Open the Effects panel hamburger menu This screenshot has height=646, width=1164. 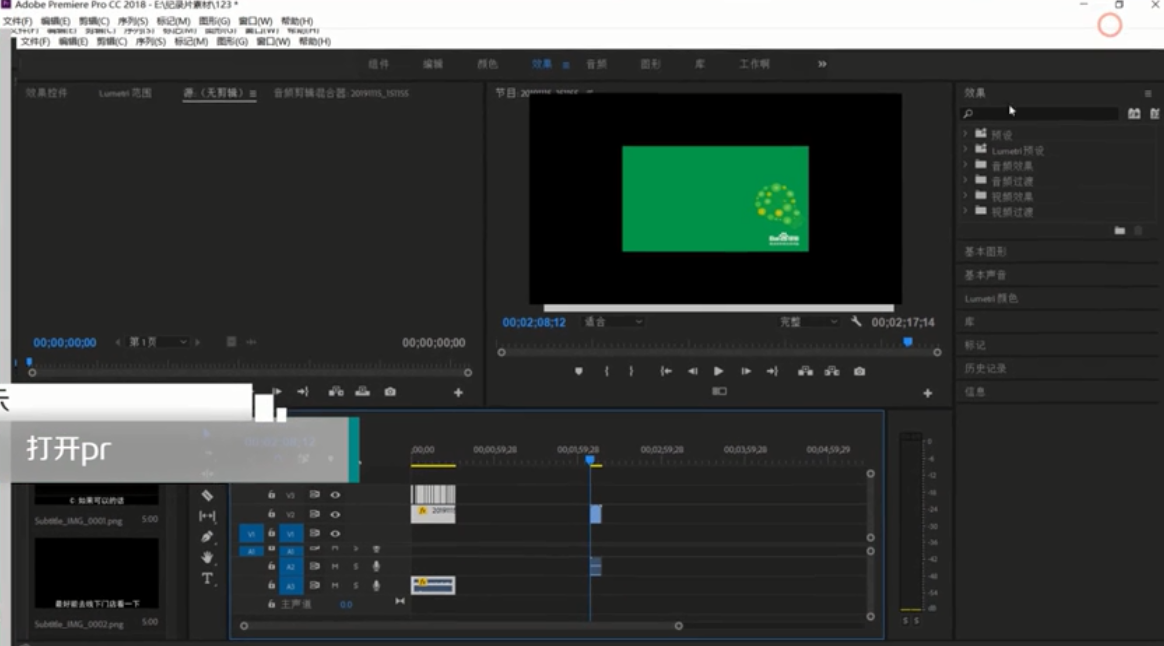1148,94
